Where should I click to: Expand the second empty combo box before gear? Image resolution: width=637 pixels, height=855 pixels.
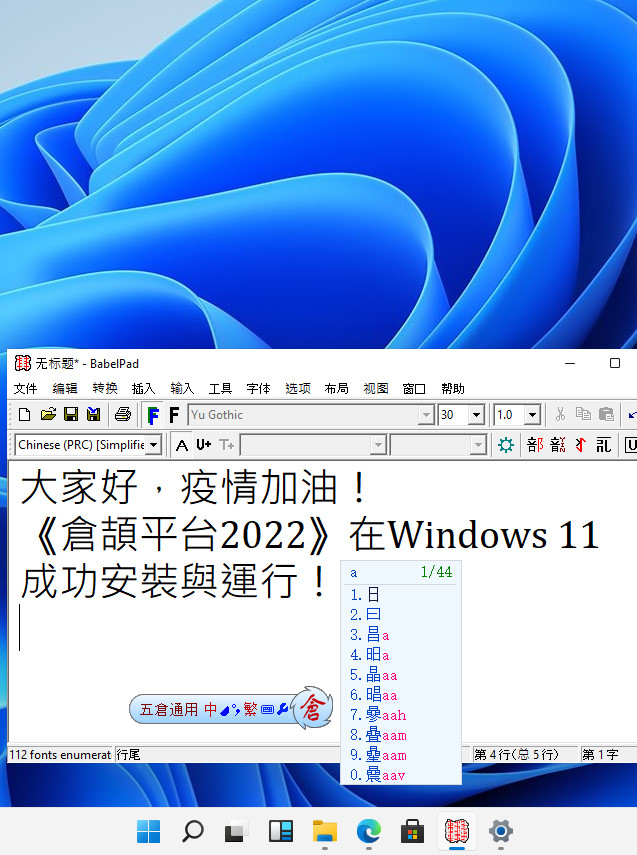point(478,445)
